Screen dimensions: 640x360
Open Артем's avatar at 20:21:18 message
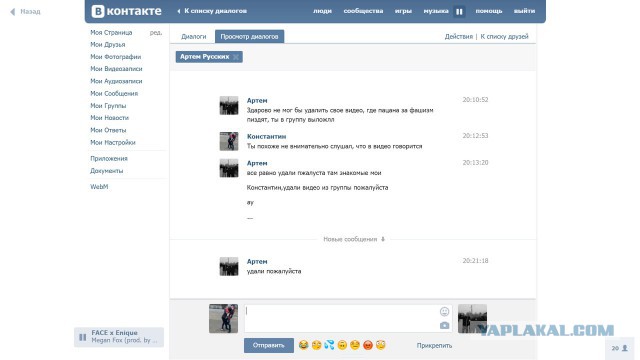coord(229,267)
